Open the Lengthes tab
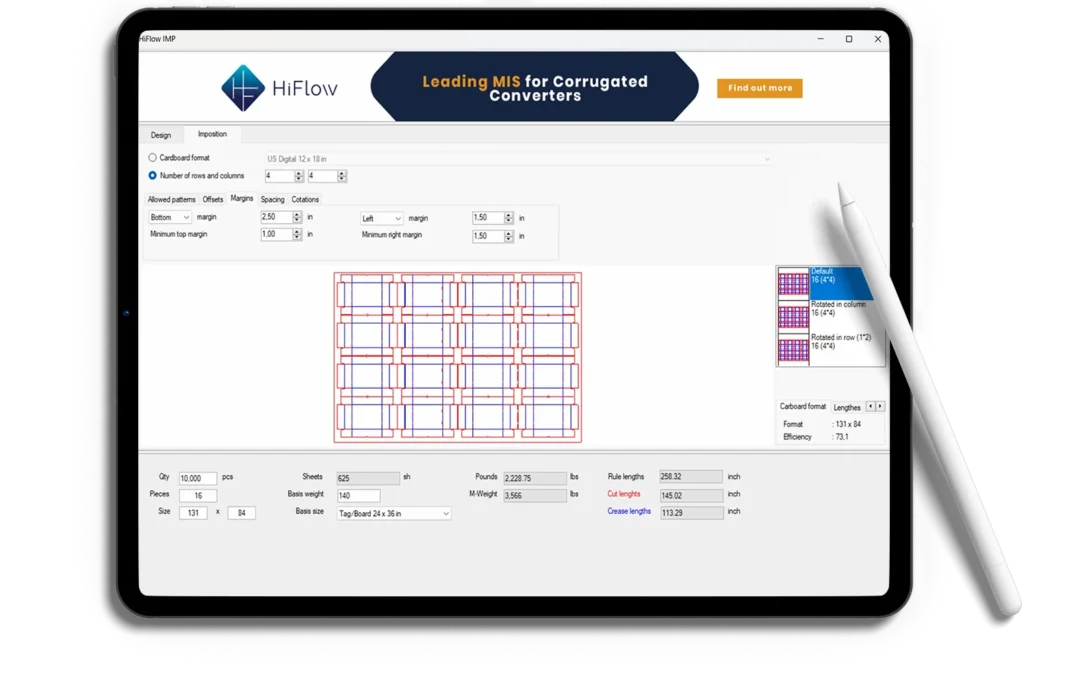1080x675 pixels. pyautogui.click(x=846, y=406)
